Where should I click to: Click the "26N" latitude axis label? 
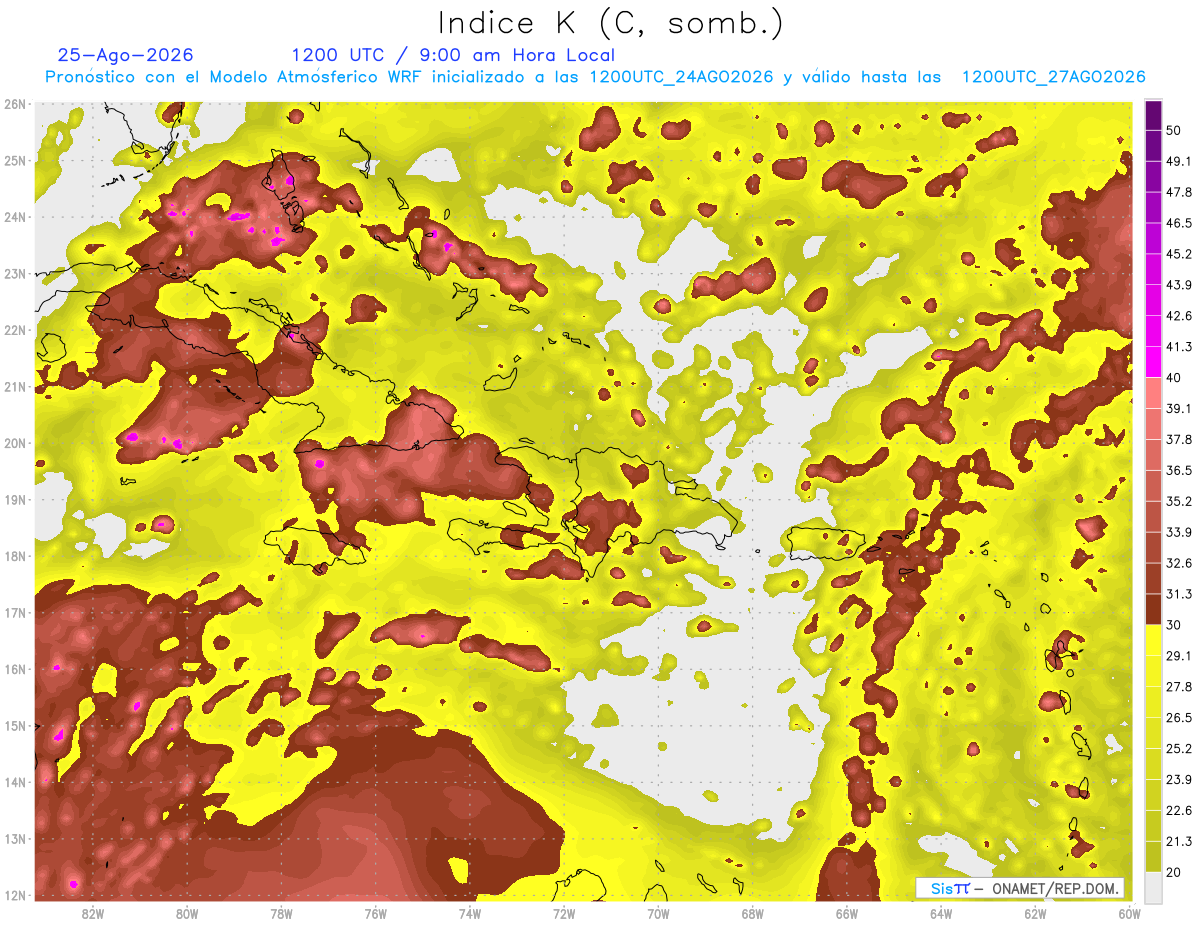pos(15,104)
